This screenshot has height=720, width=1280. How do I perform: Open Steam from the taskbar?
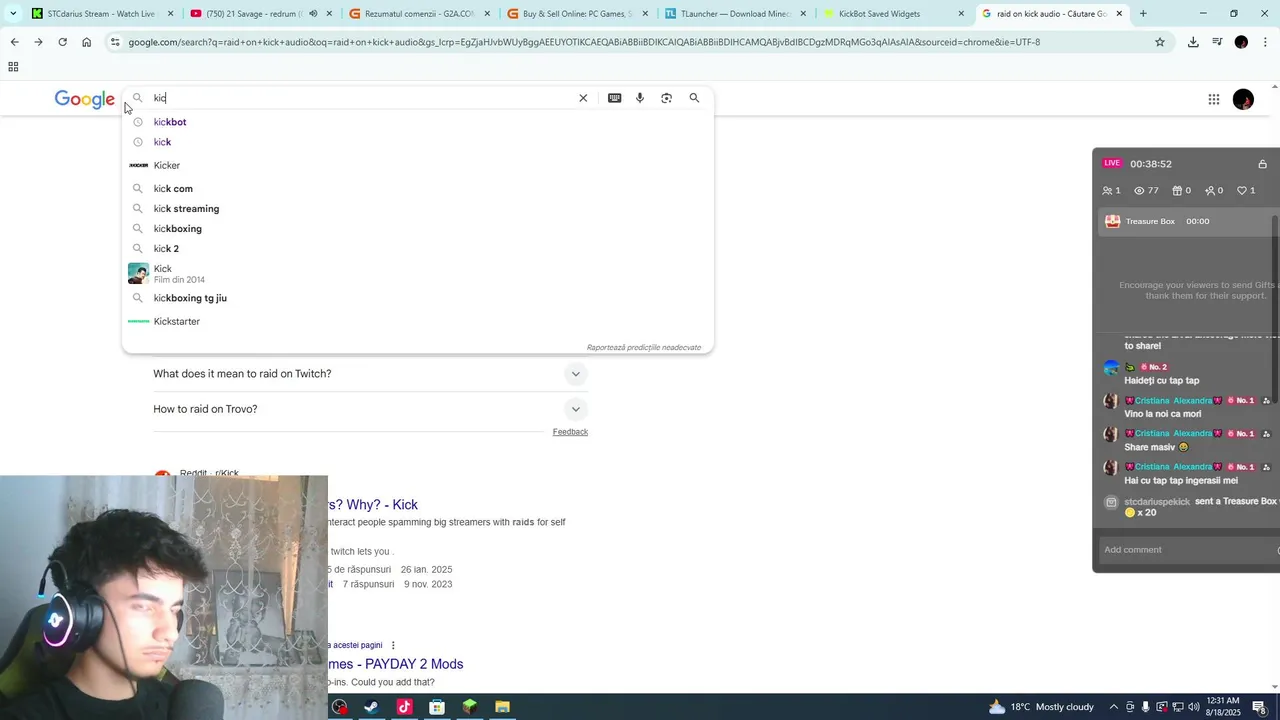click(x=371, y=707)
